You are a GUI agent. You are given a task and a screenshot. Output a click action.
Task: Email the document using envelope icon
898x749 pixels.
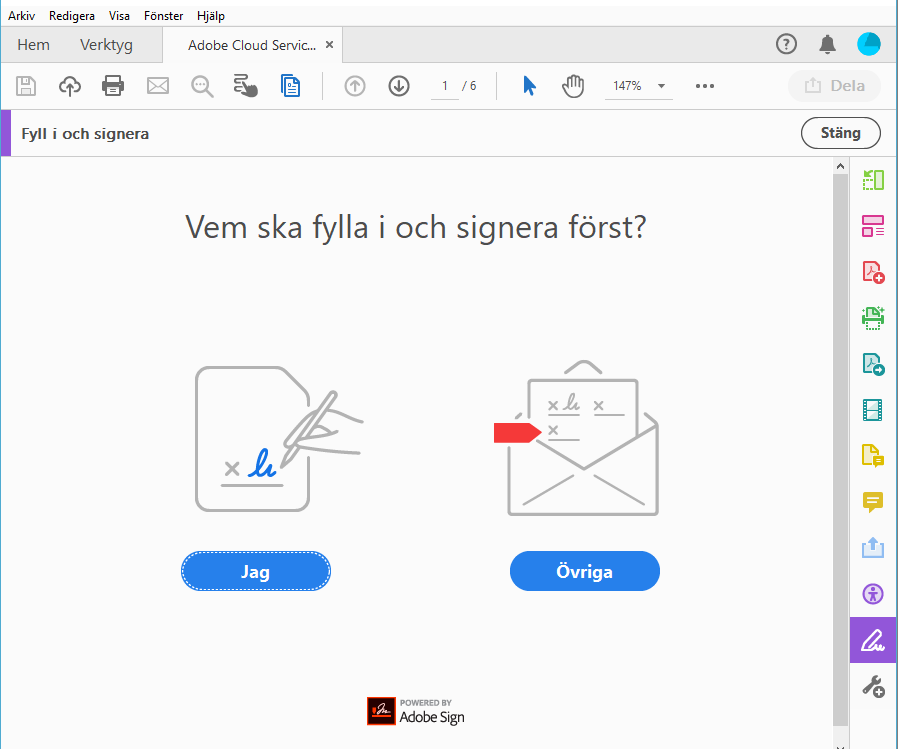[x=157, y=86]
